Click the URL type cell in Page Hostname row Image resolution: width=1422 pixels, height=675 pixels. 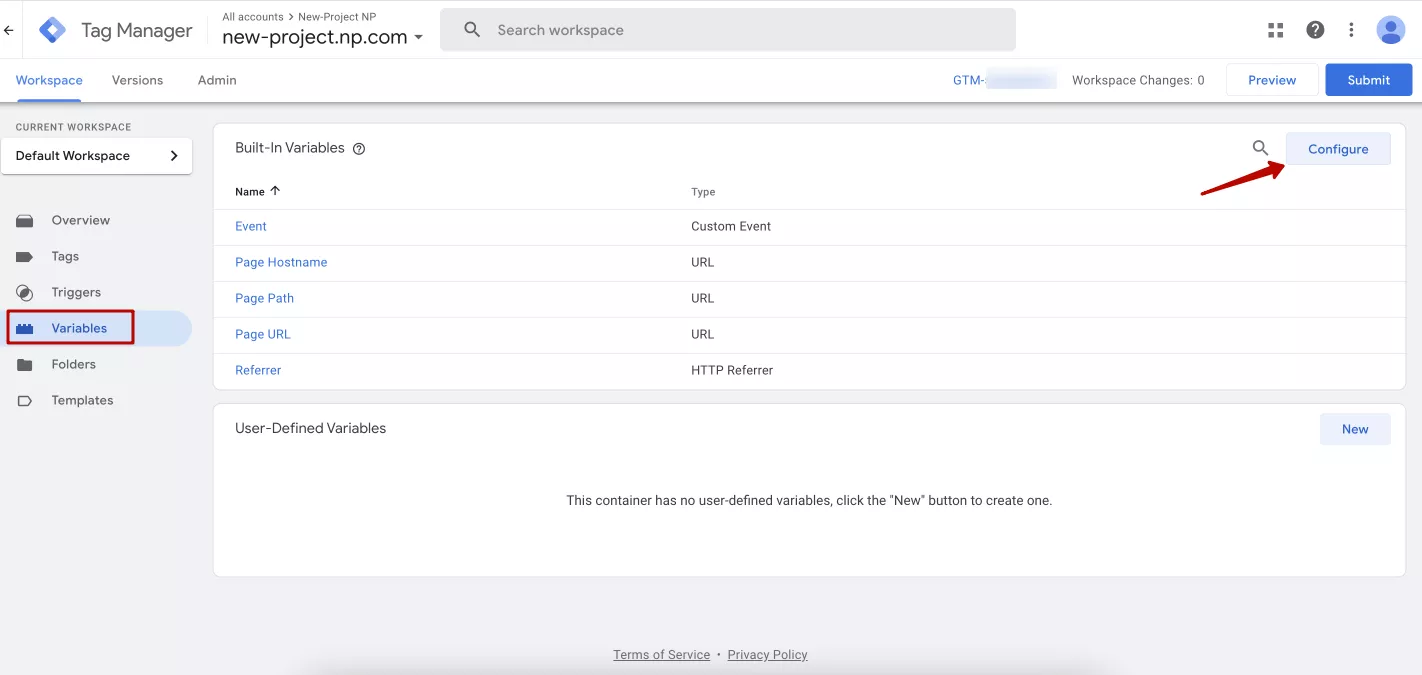(703, 262)
